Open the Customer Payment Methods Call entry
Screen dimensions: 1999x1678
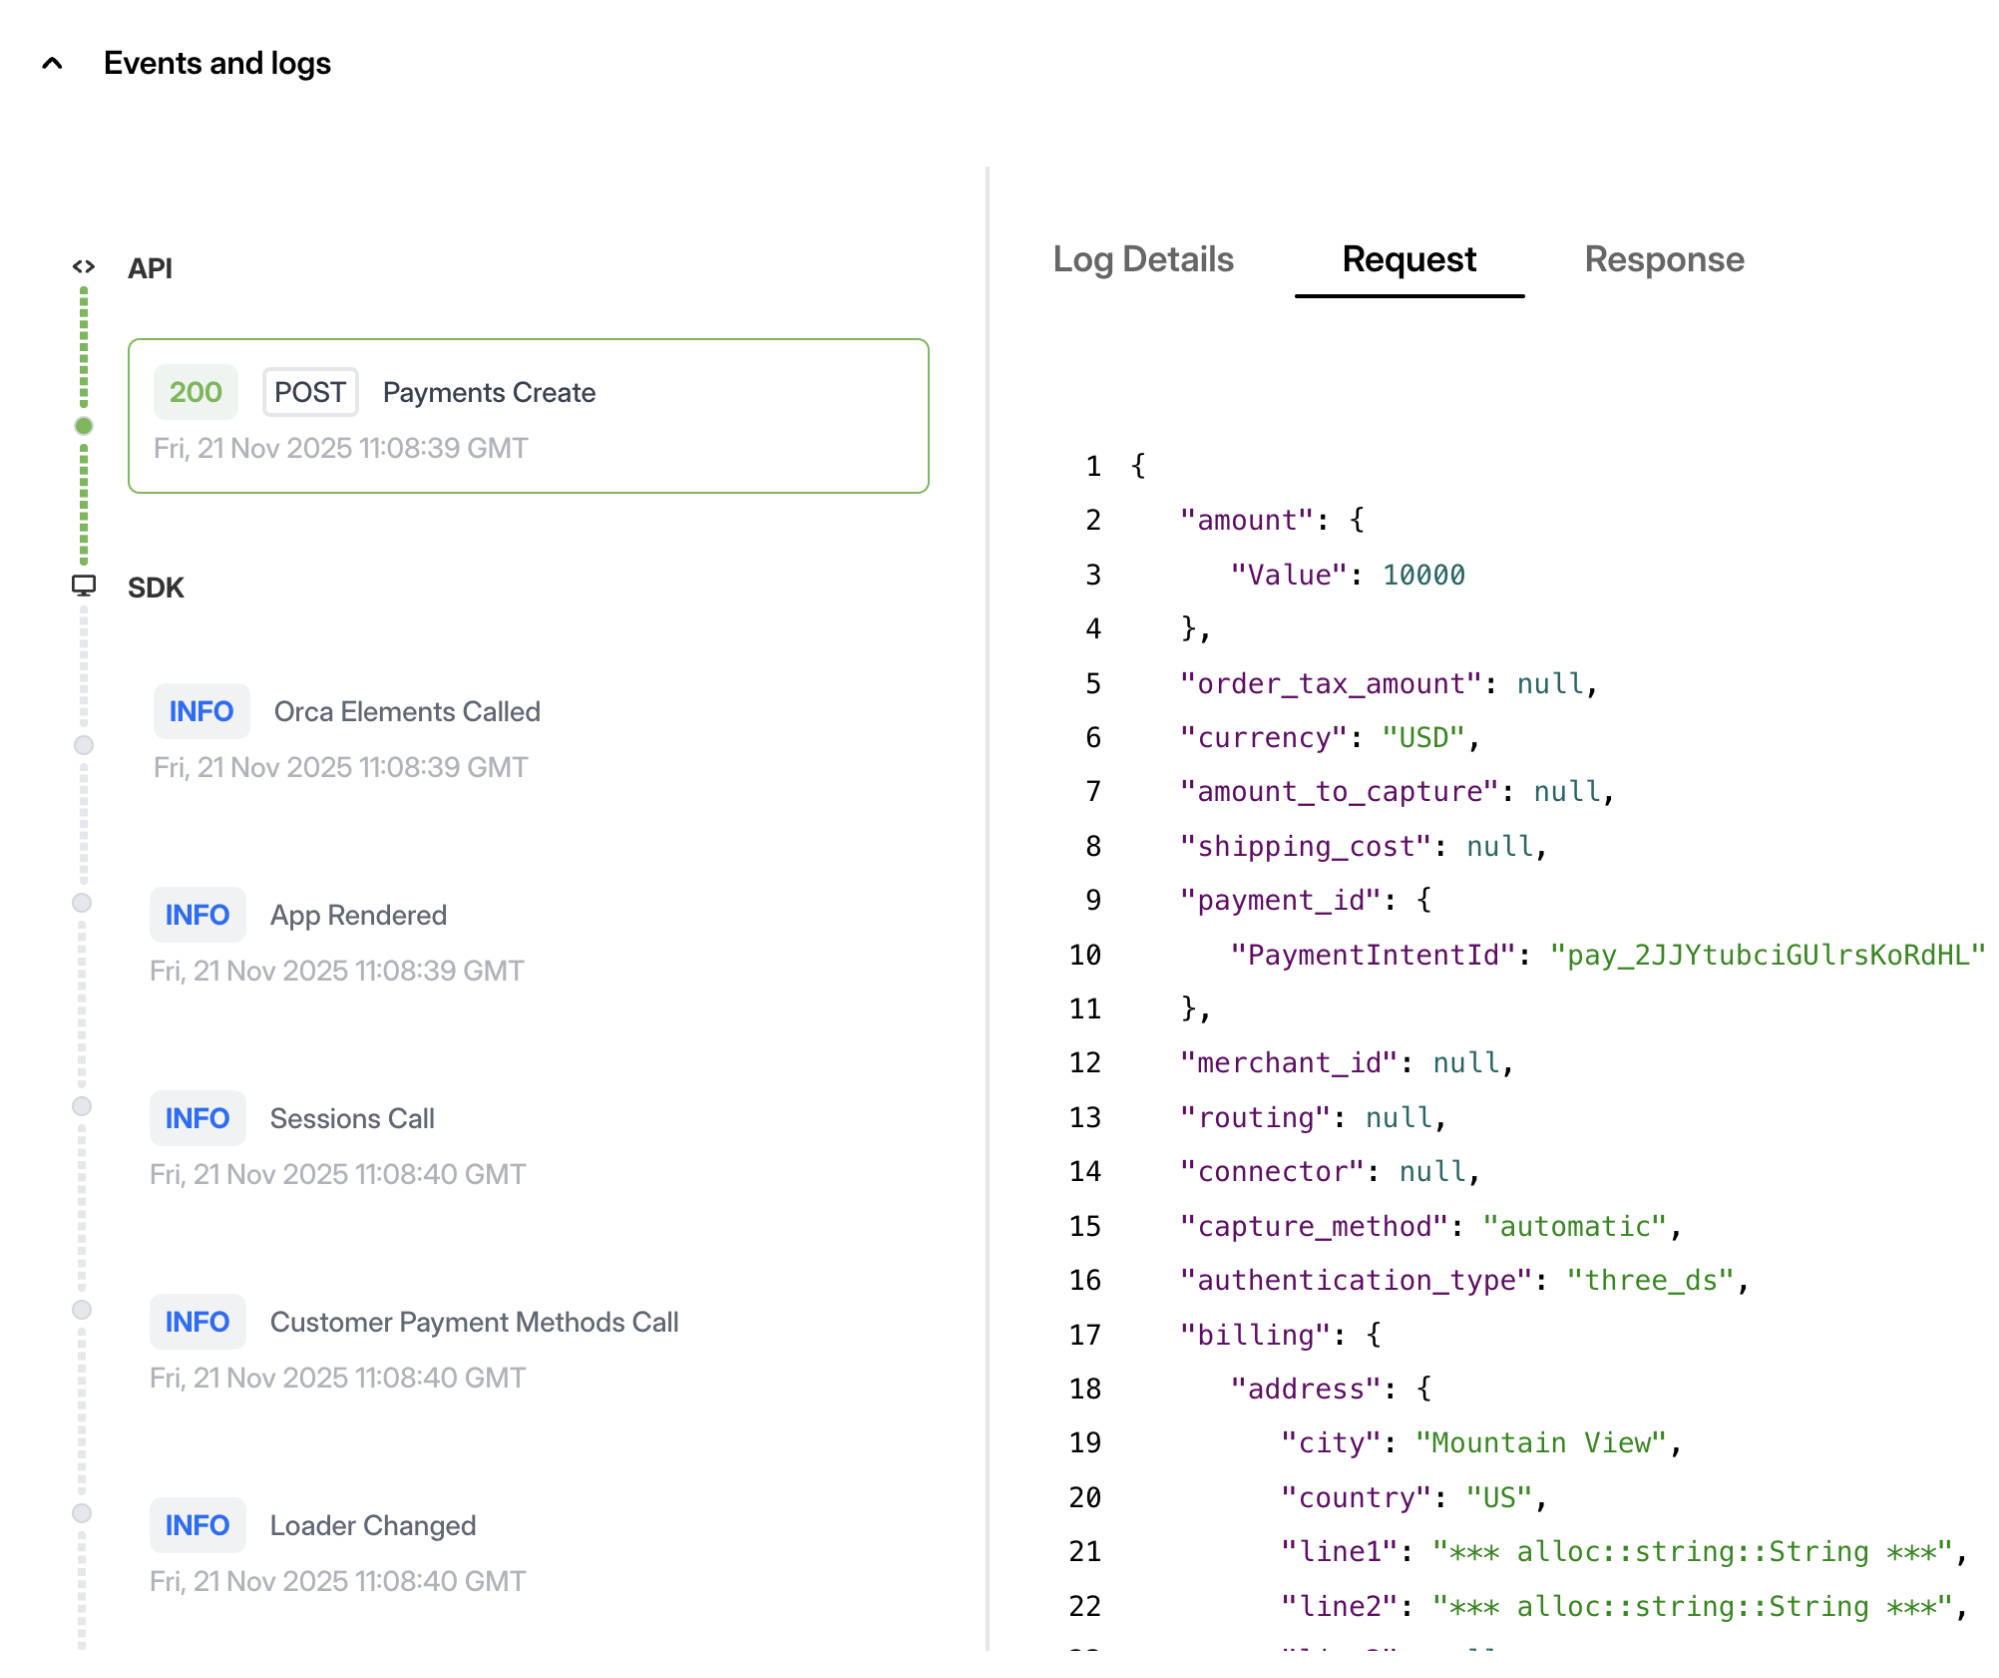coord(474,1322)
